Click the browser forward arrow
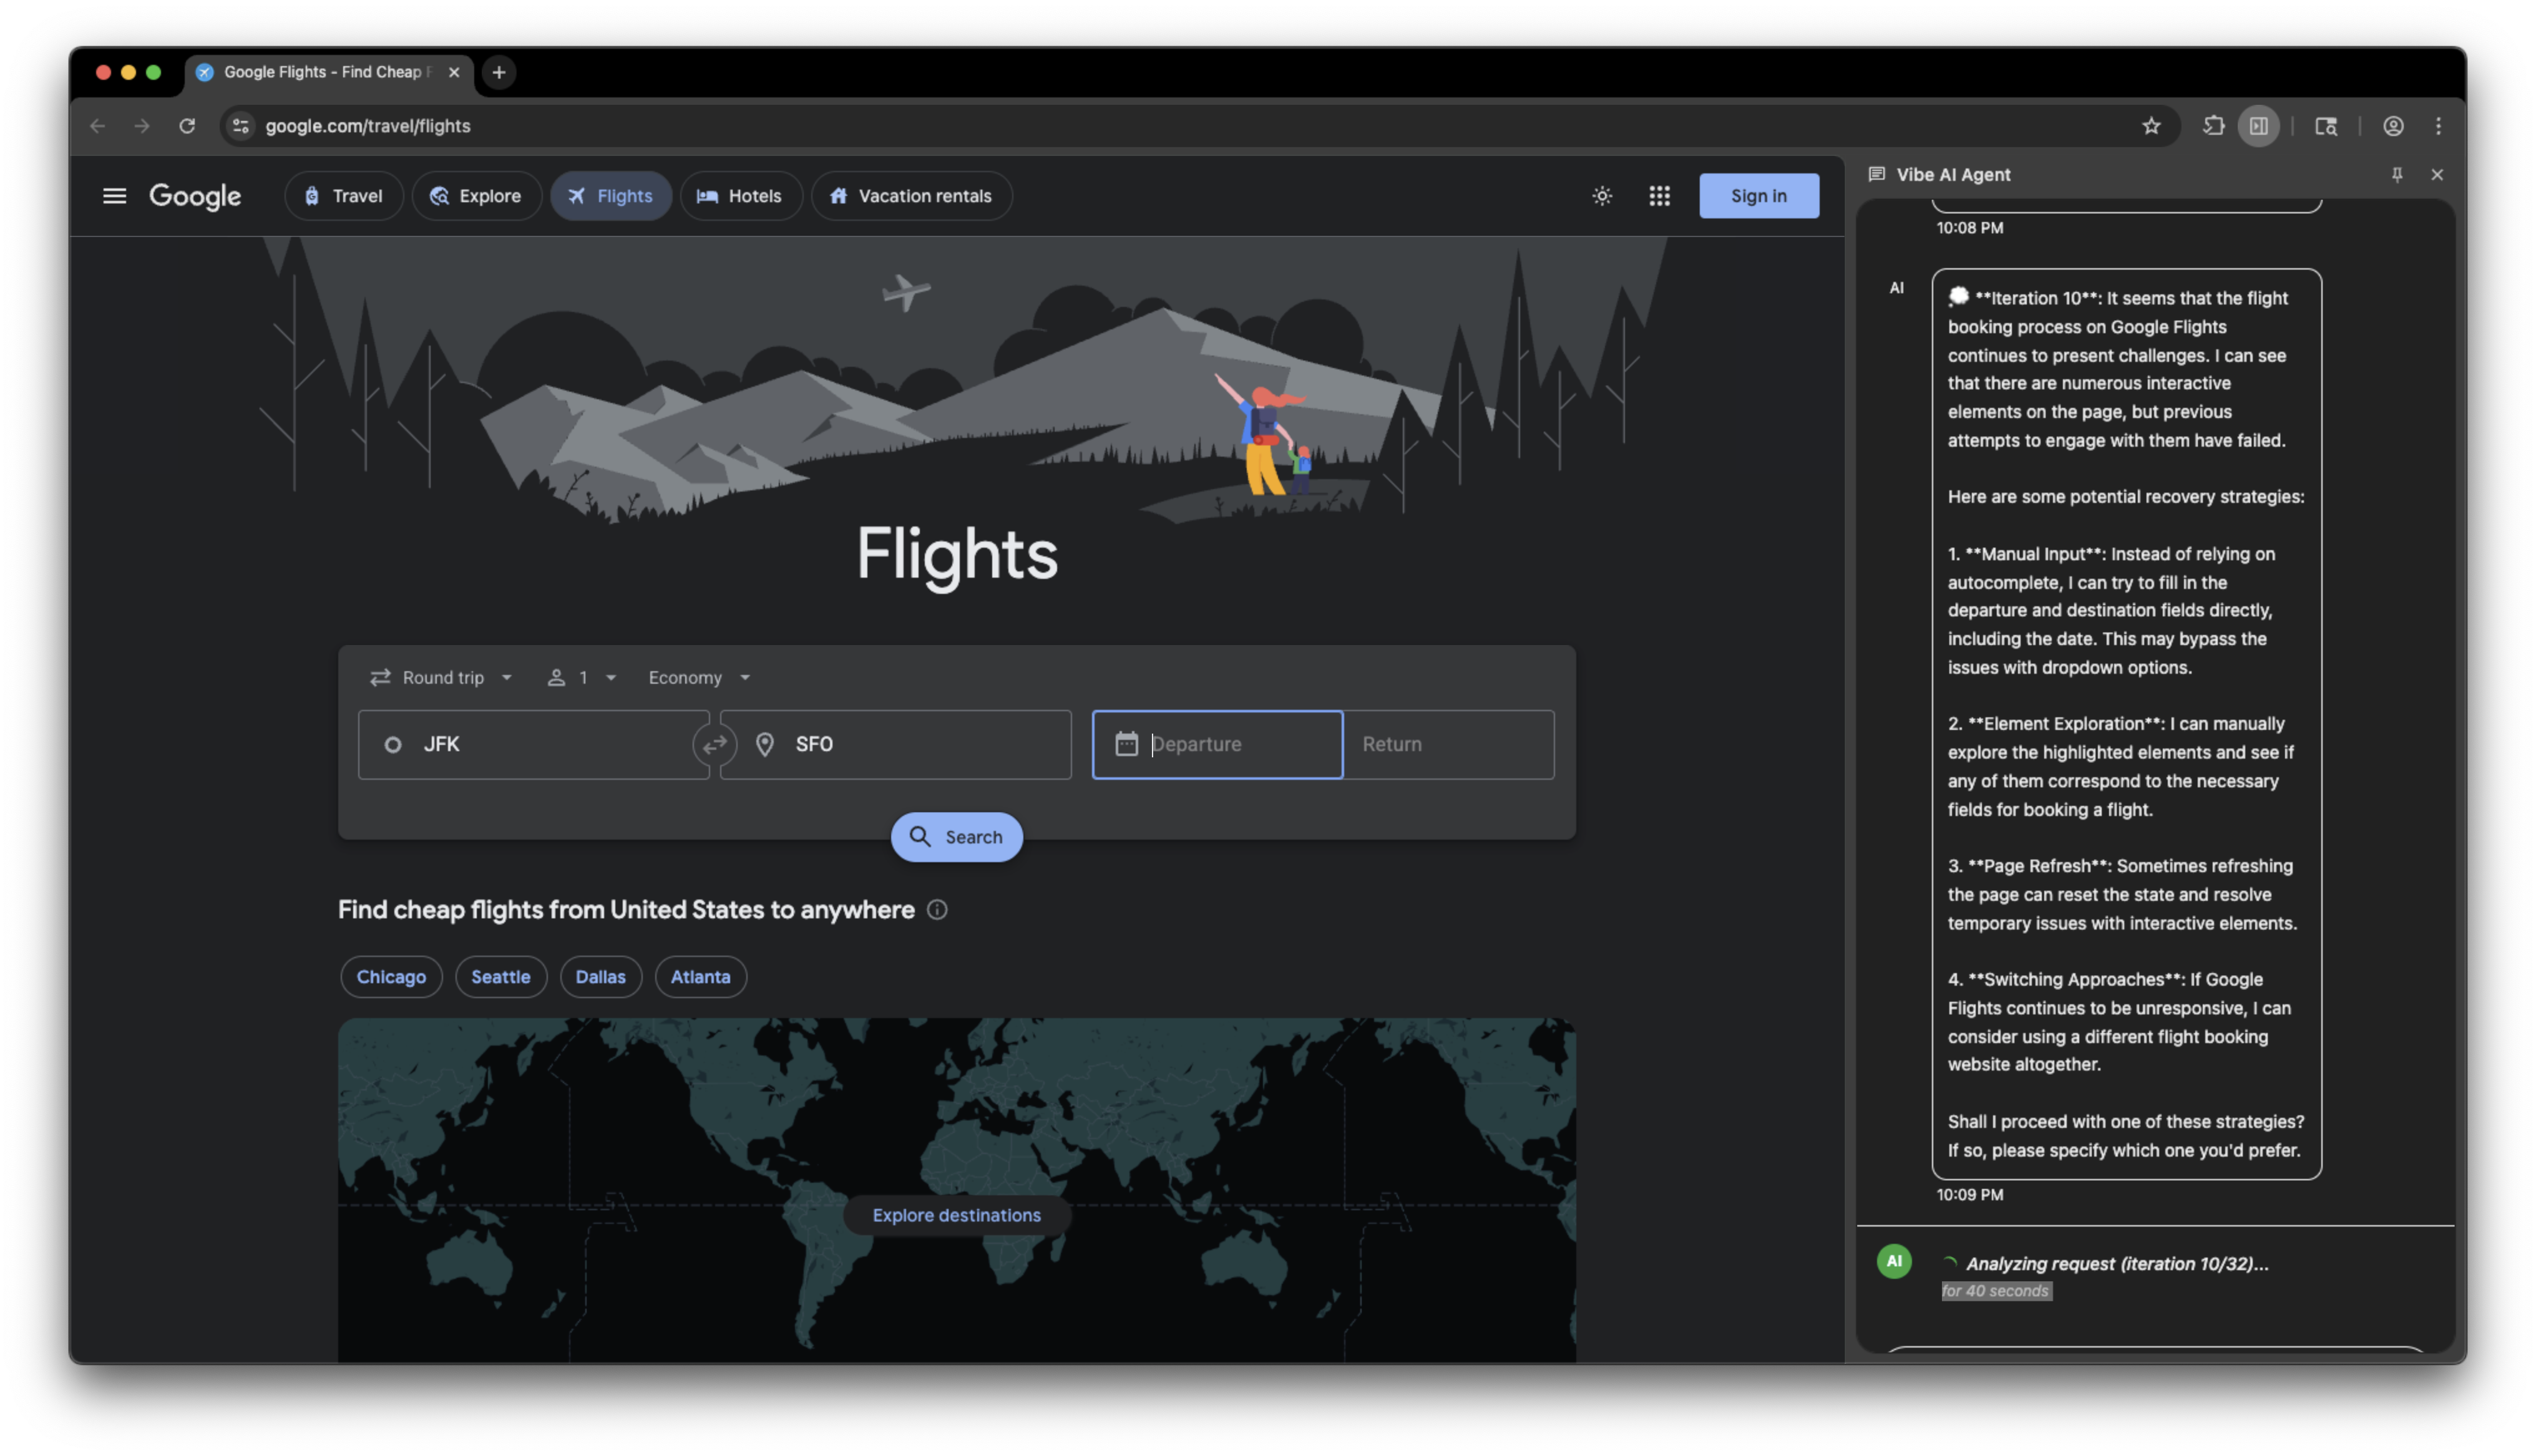 (x=142, y=126)
